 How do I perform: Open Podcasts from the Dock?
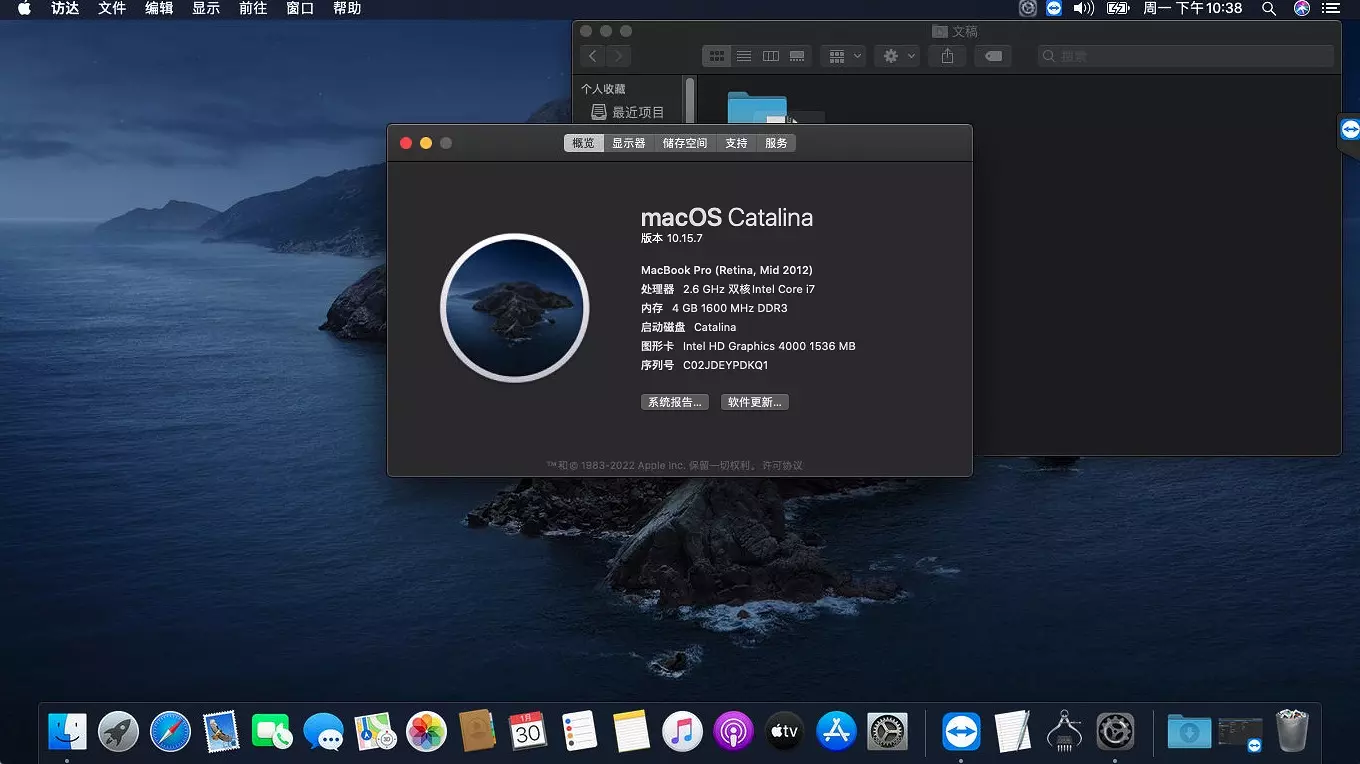pyautogui.click(x=733, y=731)
